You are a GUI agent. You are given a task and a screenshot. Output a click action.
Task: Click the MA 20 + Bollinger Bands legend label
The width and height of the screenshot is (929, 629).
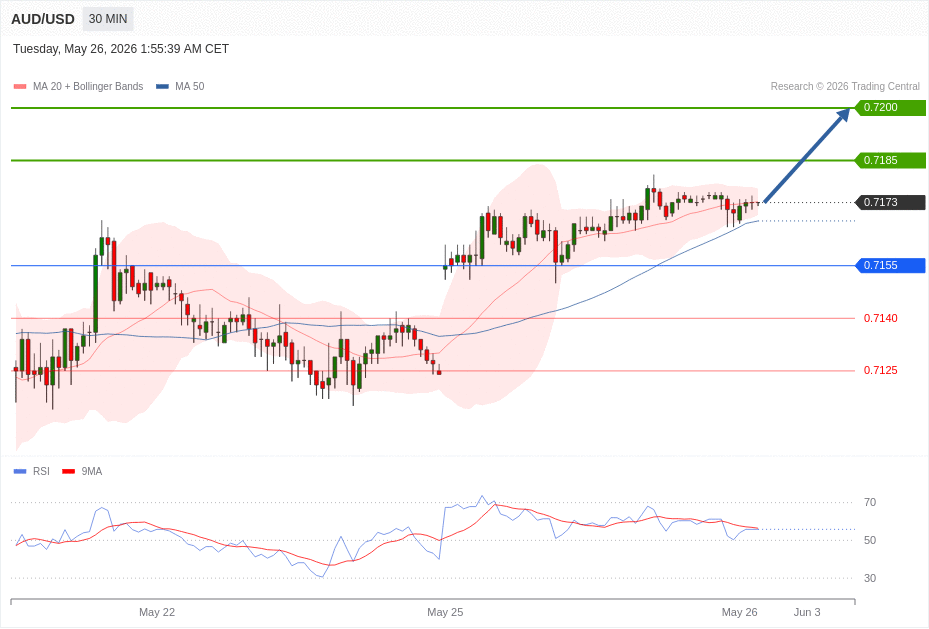click(88, 86)
